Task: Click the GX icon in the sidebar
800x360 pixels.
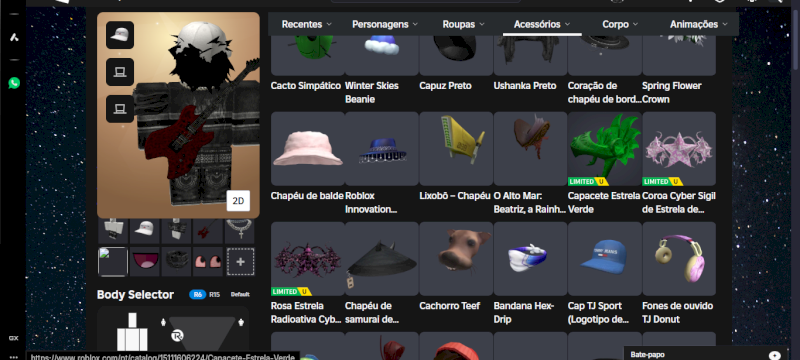Action: pos(14,338)
